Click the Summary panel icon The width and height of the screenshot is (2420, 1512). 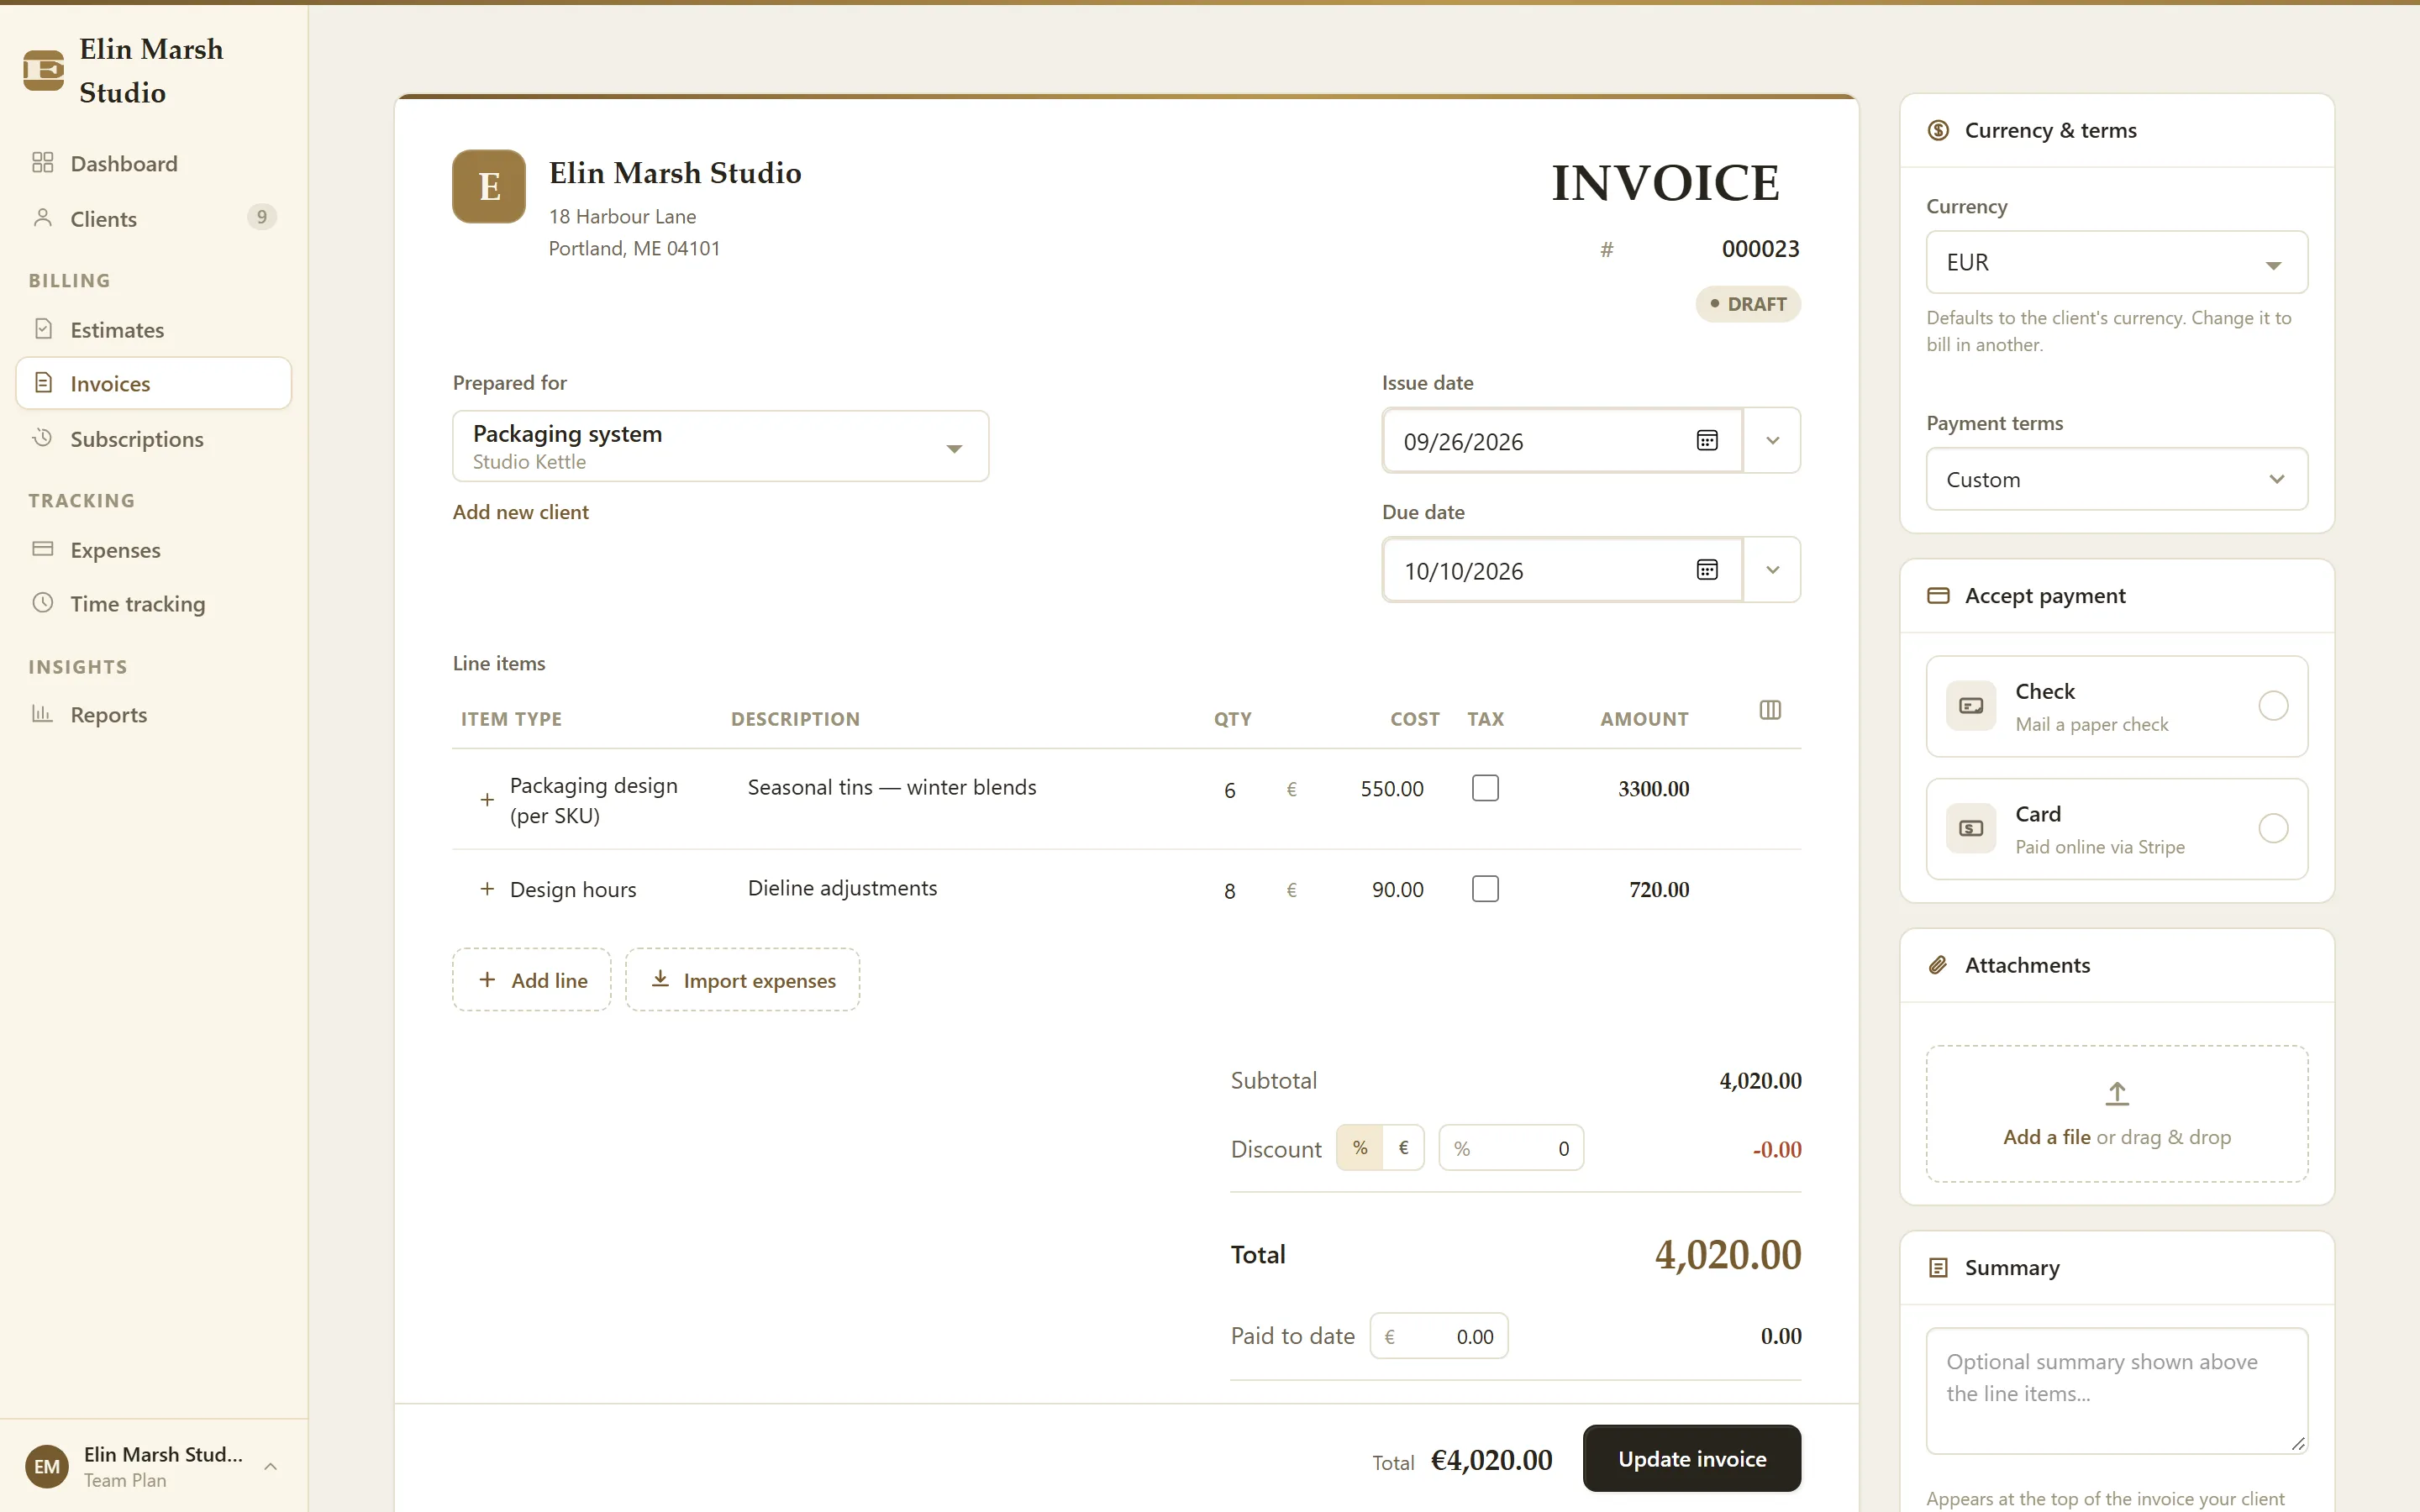pyautogui.click(x=1938, y=1268)
